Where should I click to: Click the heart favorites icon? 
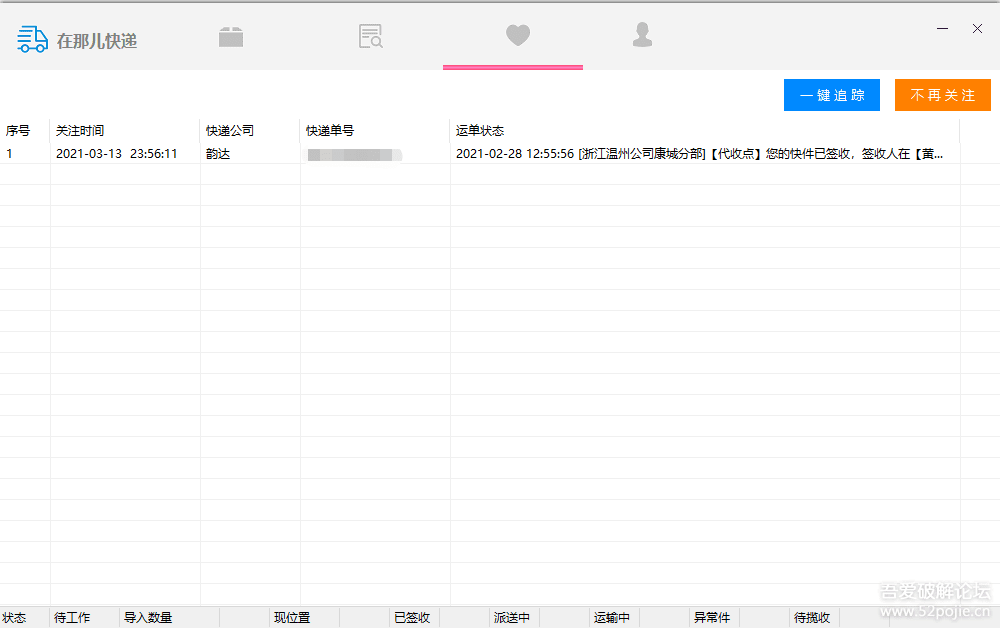pyautogui.click(x=517, y=36)
